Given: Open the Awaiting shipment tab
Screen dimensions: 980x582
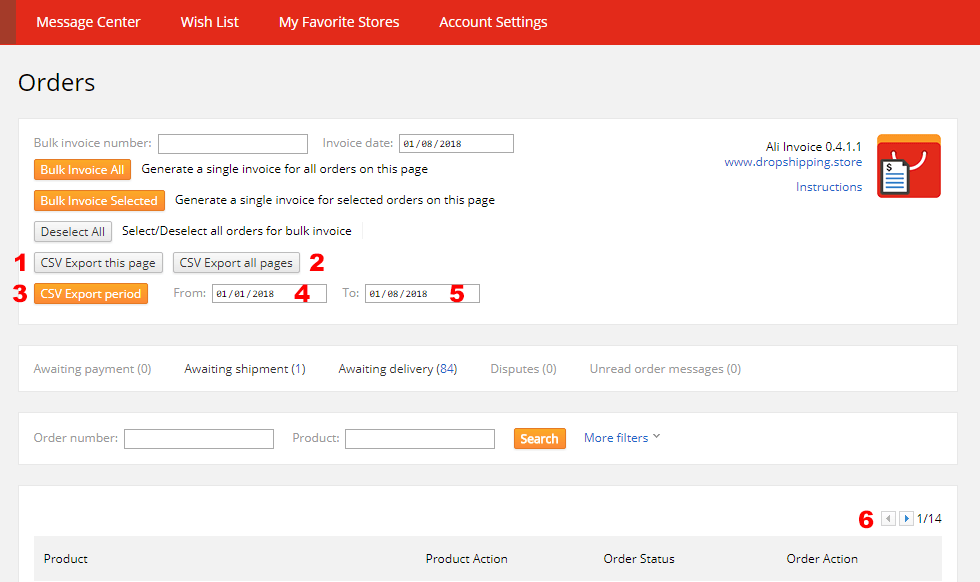Looking at the screenshot, I should pyautogui.click(x=245, y=369).
